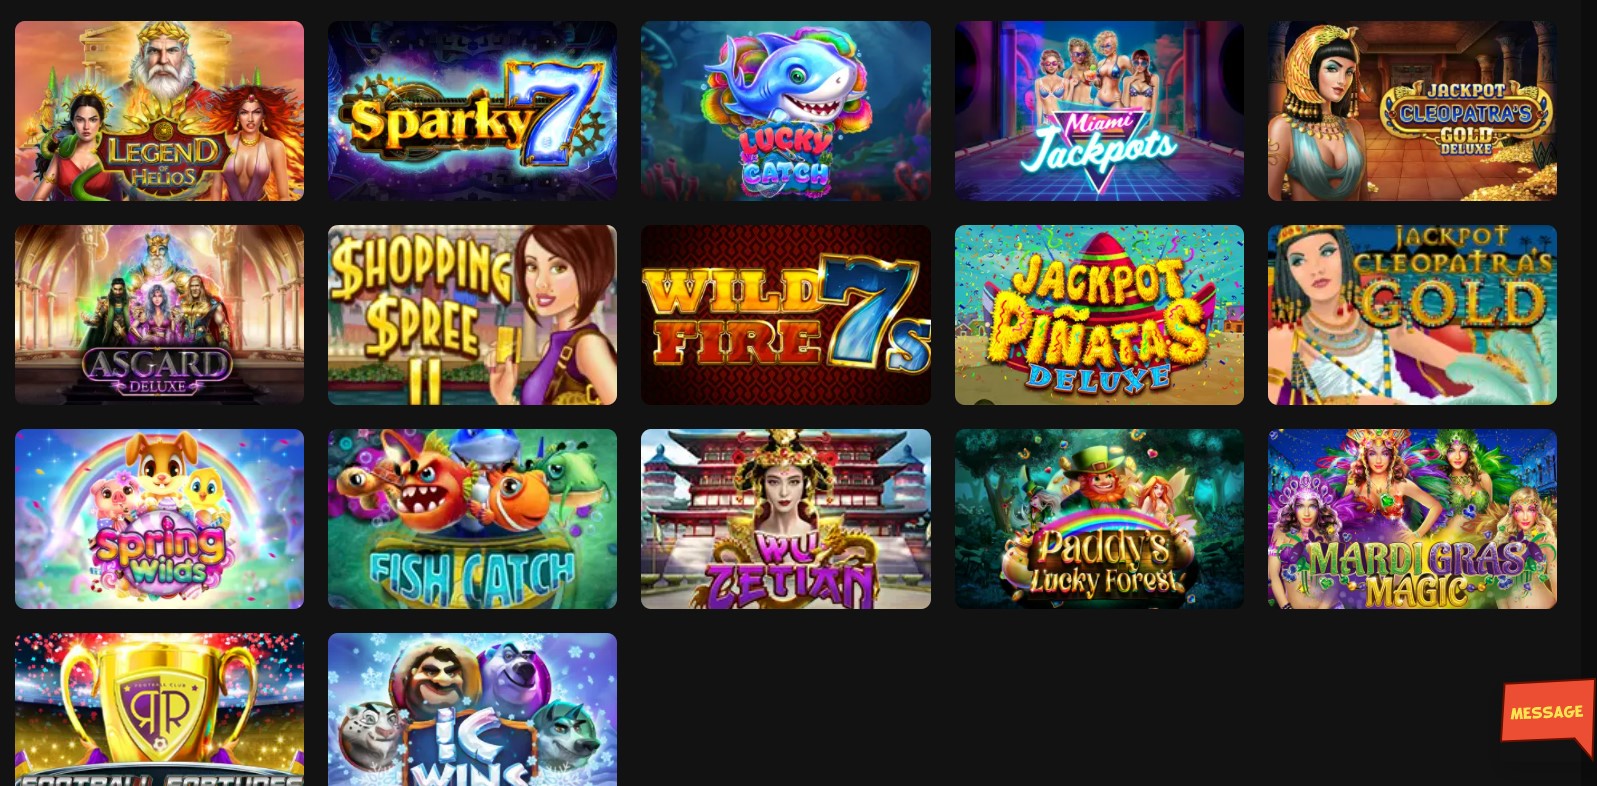This screenshot has width=1597, height=786.
Task: Select the Lucky Catch game tile
Action: (x=786, y=111)
